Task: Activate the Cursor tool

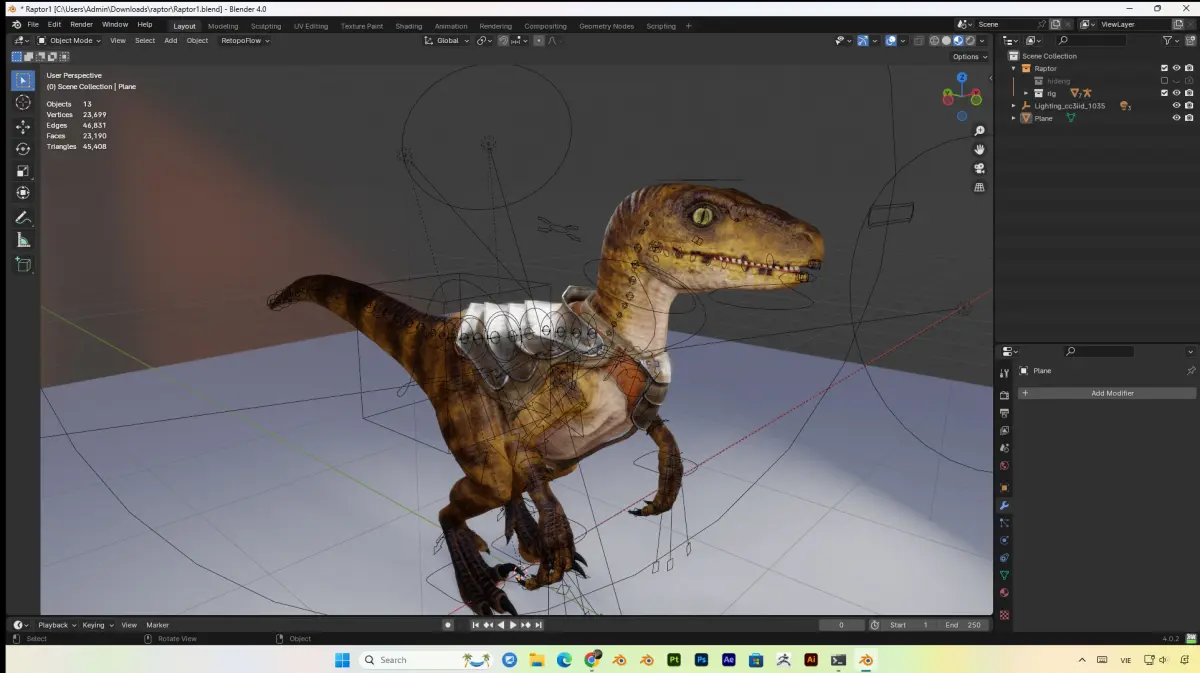Action: point(23,102)
